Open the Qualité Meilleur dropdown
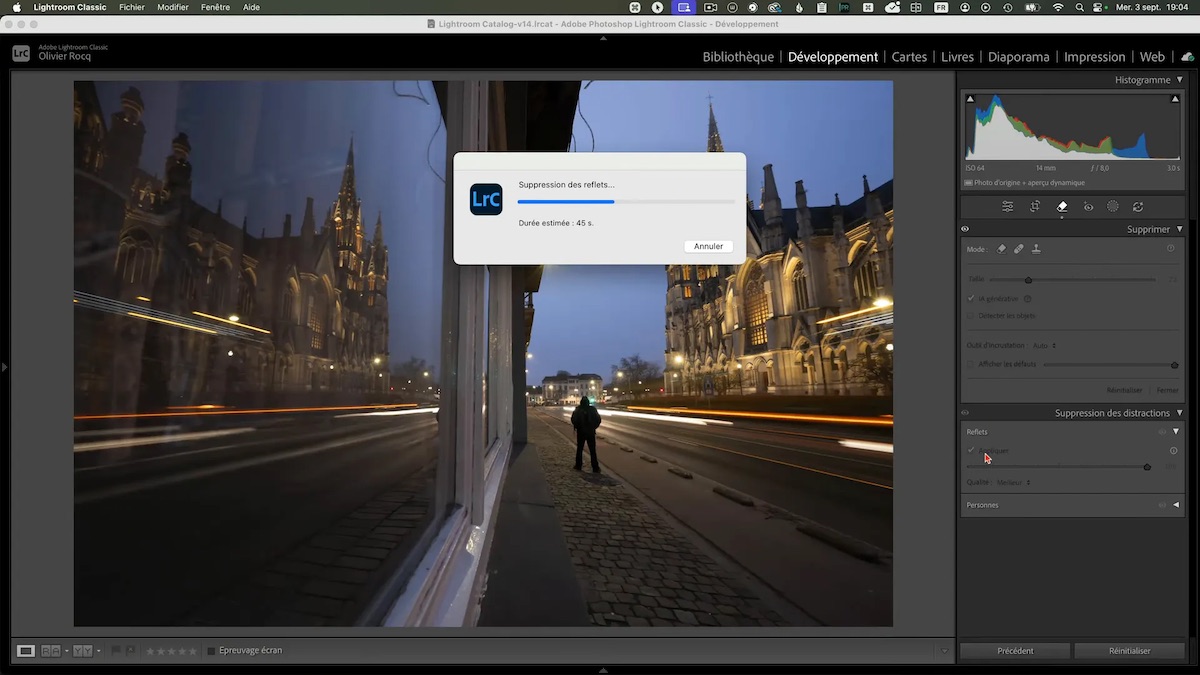 1014,483
